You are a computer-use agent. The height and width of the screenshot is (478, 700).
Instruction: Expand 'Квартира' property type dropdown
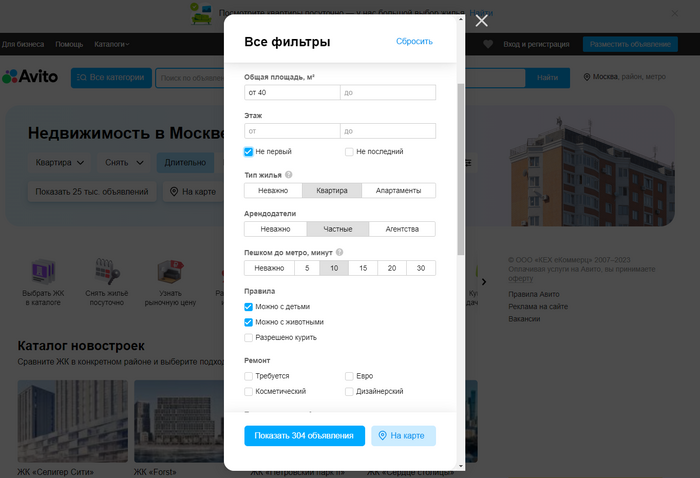click(x=59, y=162)
